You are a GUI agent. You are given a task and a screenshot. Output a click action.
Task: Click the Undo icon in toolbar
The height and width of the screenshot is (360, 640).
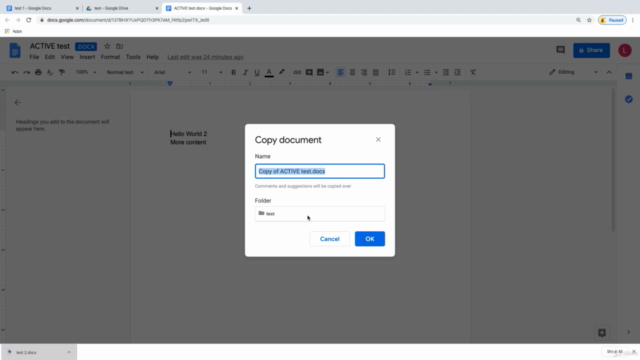[x=15, y=72]
